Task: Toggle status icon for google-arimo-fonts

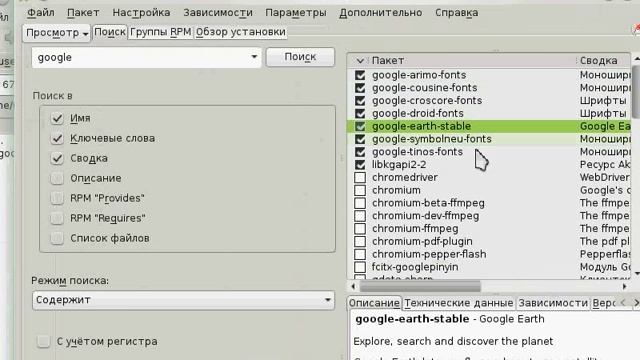Action: coord(360,75)
